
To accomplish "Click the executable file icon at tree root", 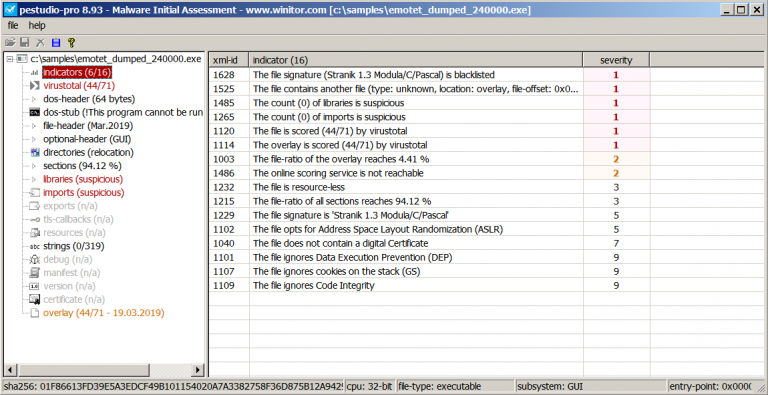I will (x=21, y=59).
